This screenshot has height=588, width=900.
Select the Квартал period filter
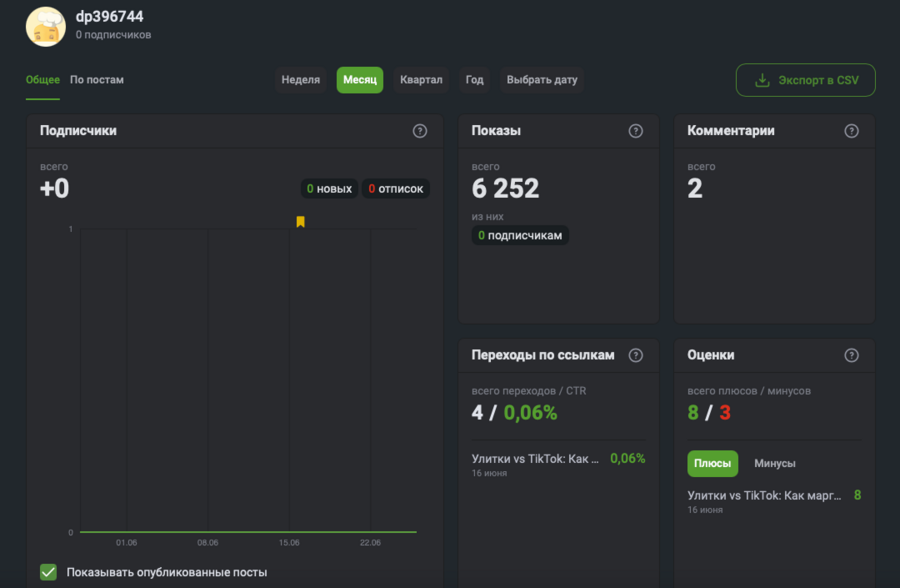click(421, 80)
